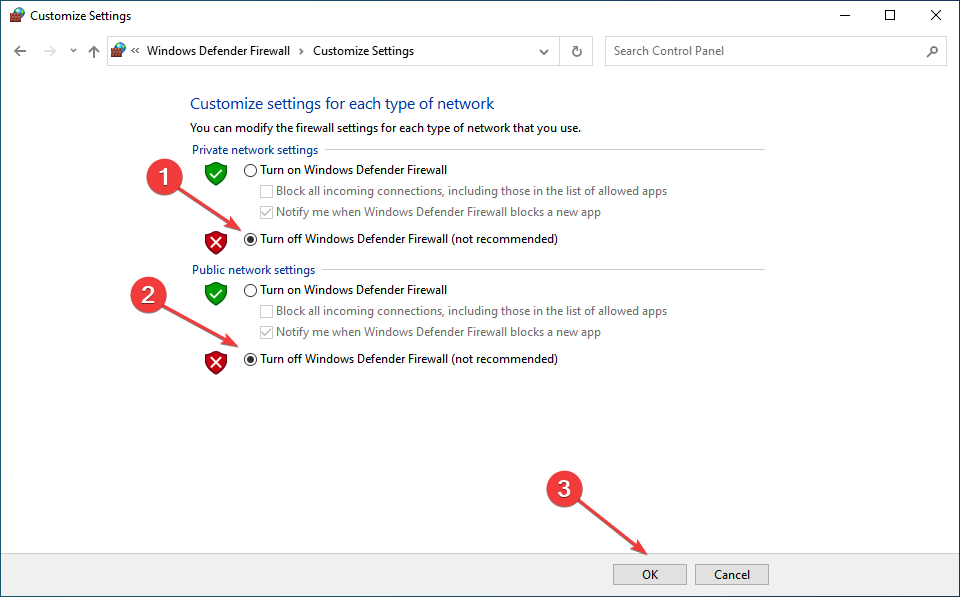Click the red shield under Private settings
960x597 pixels.
pos(216,242)
